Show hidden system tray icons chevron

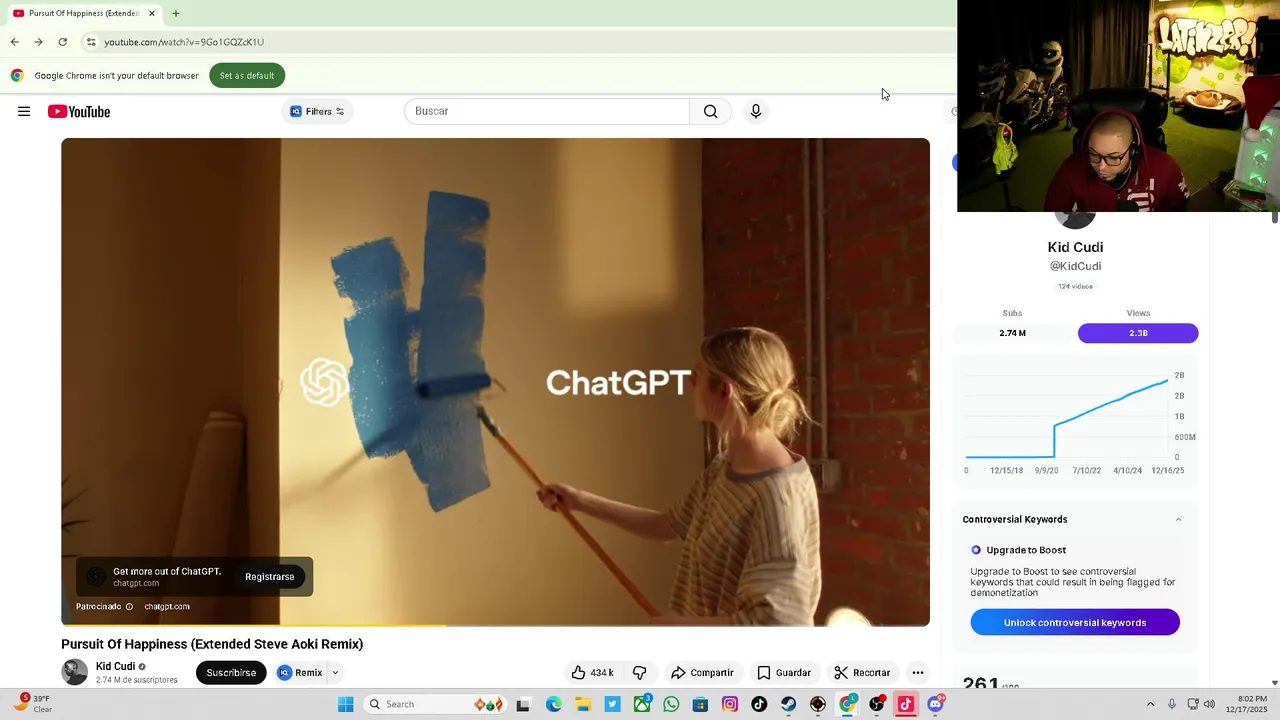click(1150, 704)
